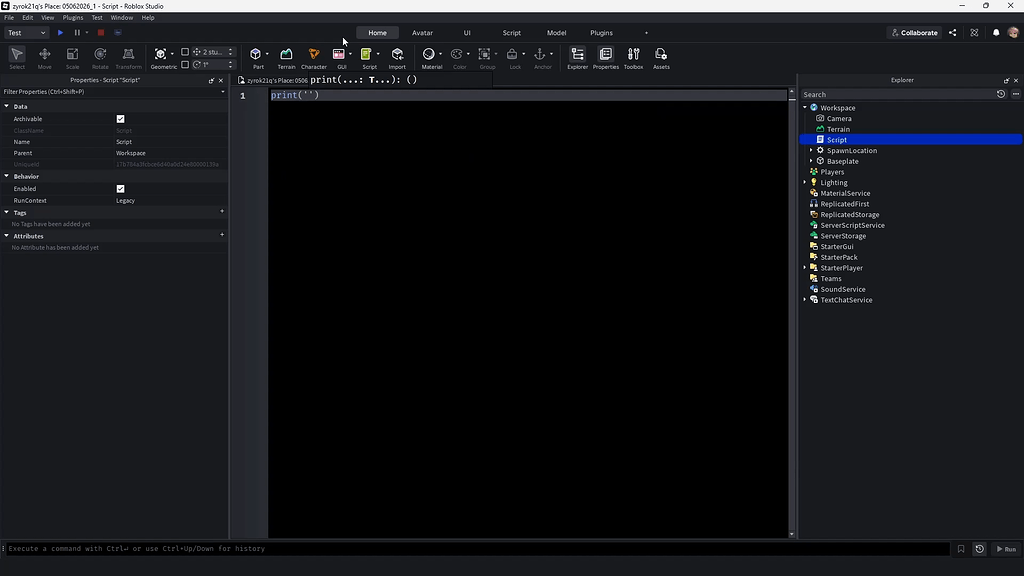Open the File menu
This screenshot has width=1024, height=576.
coord(9,18)
